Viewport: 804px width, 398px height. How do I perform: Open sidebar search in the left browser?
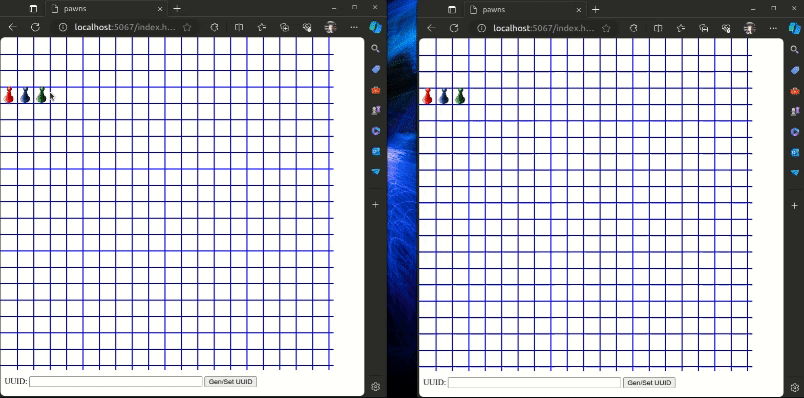tap(375, 49)
